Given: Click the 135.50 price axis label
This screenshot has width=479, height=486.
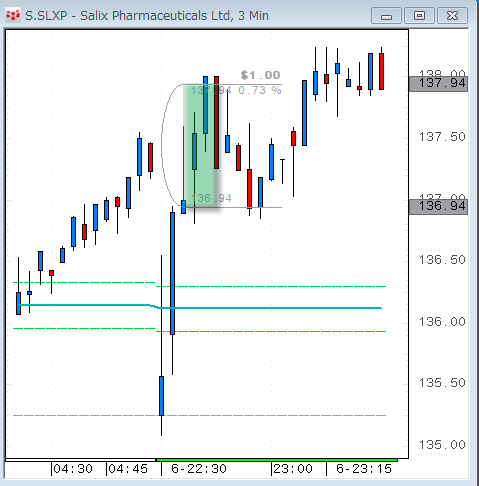Looking at the screenshot, I should click(442, 383).
